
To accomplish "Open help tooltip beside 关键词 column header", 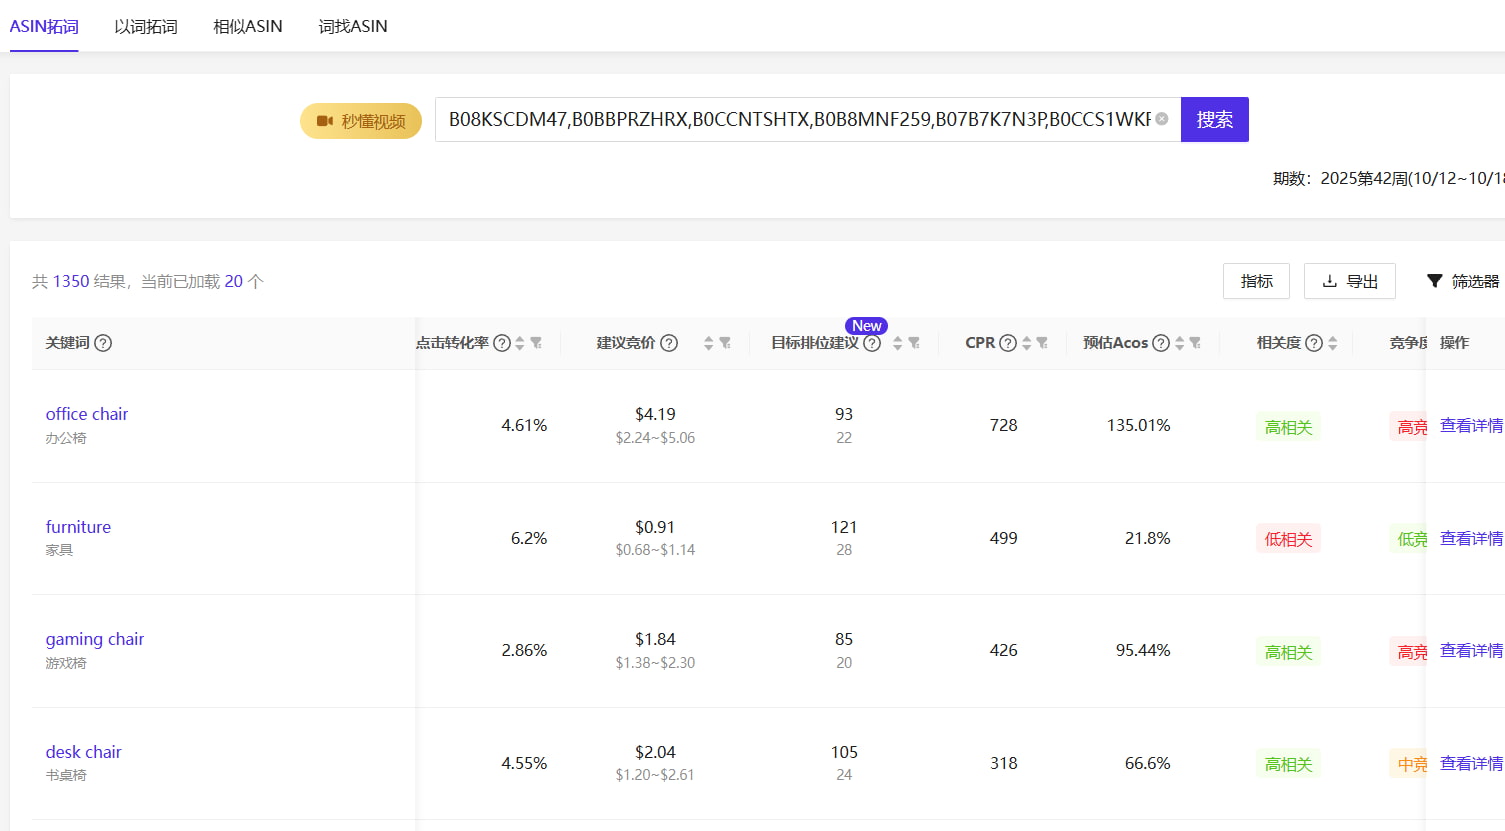I will point(103,343).
